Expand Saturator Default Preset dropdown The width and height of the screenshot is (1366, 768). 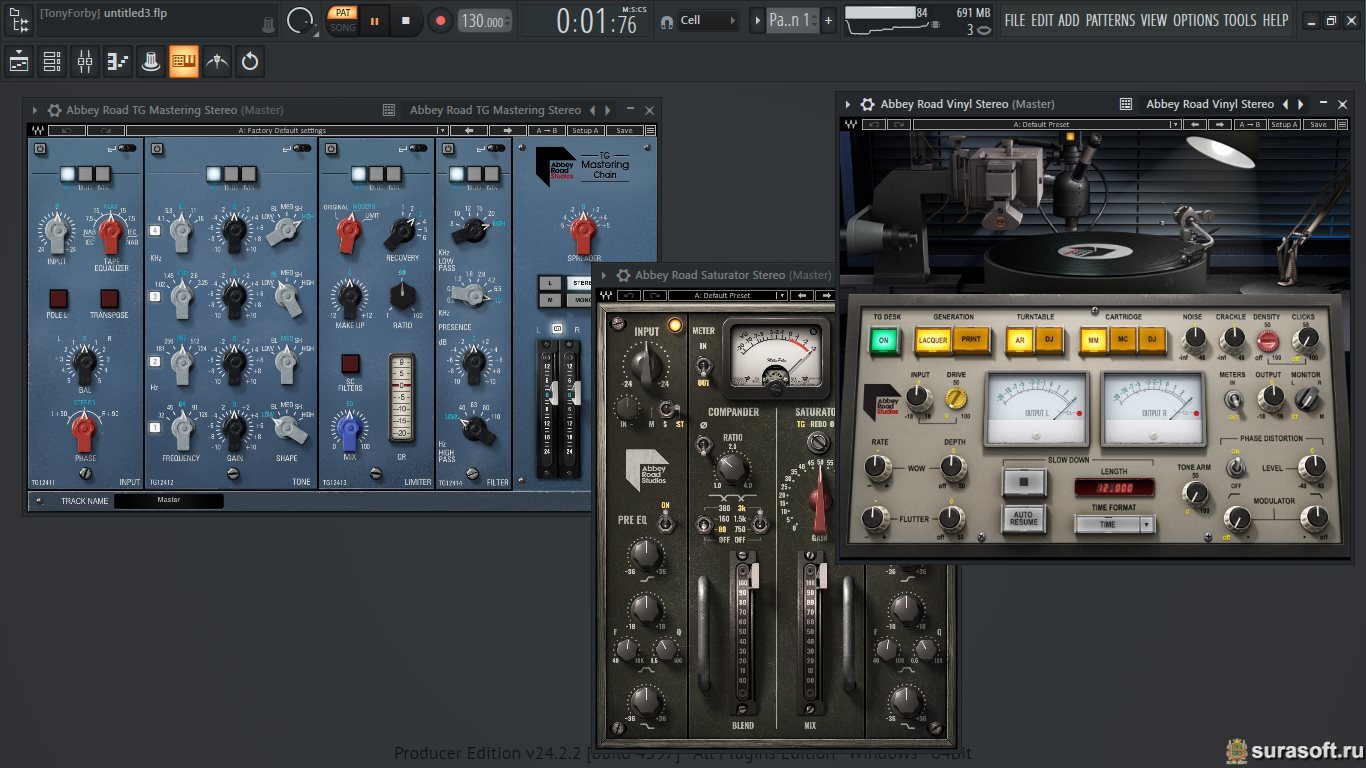pyautogui.click(x=781, y=296)
